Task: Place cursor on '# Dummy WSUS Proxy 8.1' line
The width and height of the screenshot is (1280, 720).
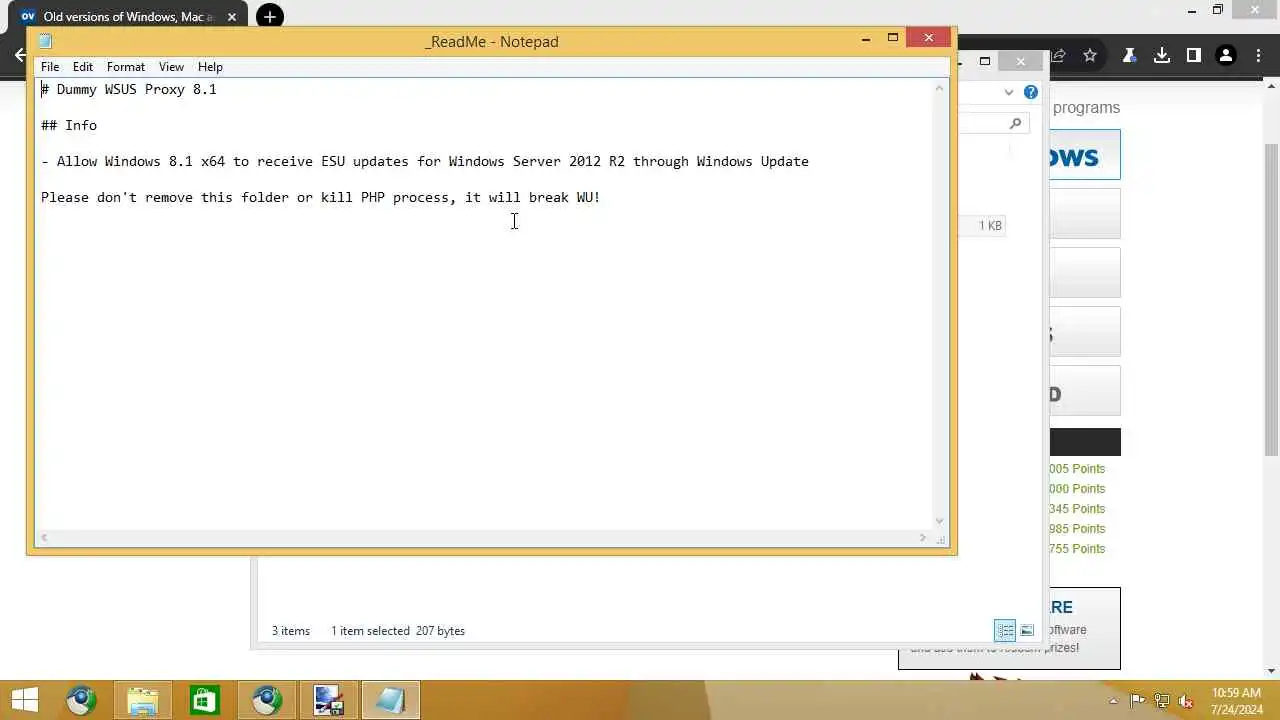Action: [x=129, y=89]
